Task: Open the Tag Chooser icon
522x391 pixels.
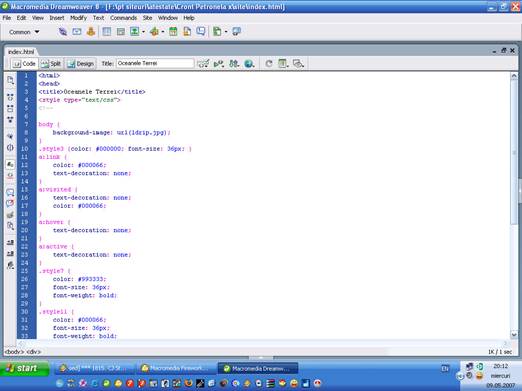Action: pos(236,32)
